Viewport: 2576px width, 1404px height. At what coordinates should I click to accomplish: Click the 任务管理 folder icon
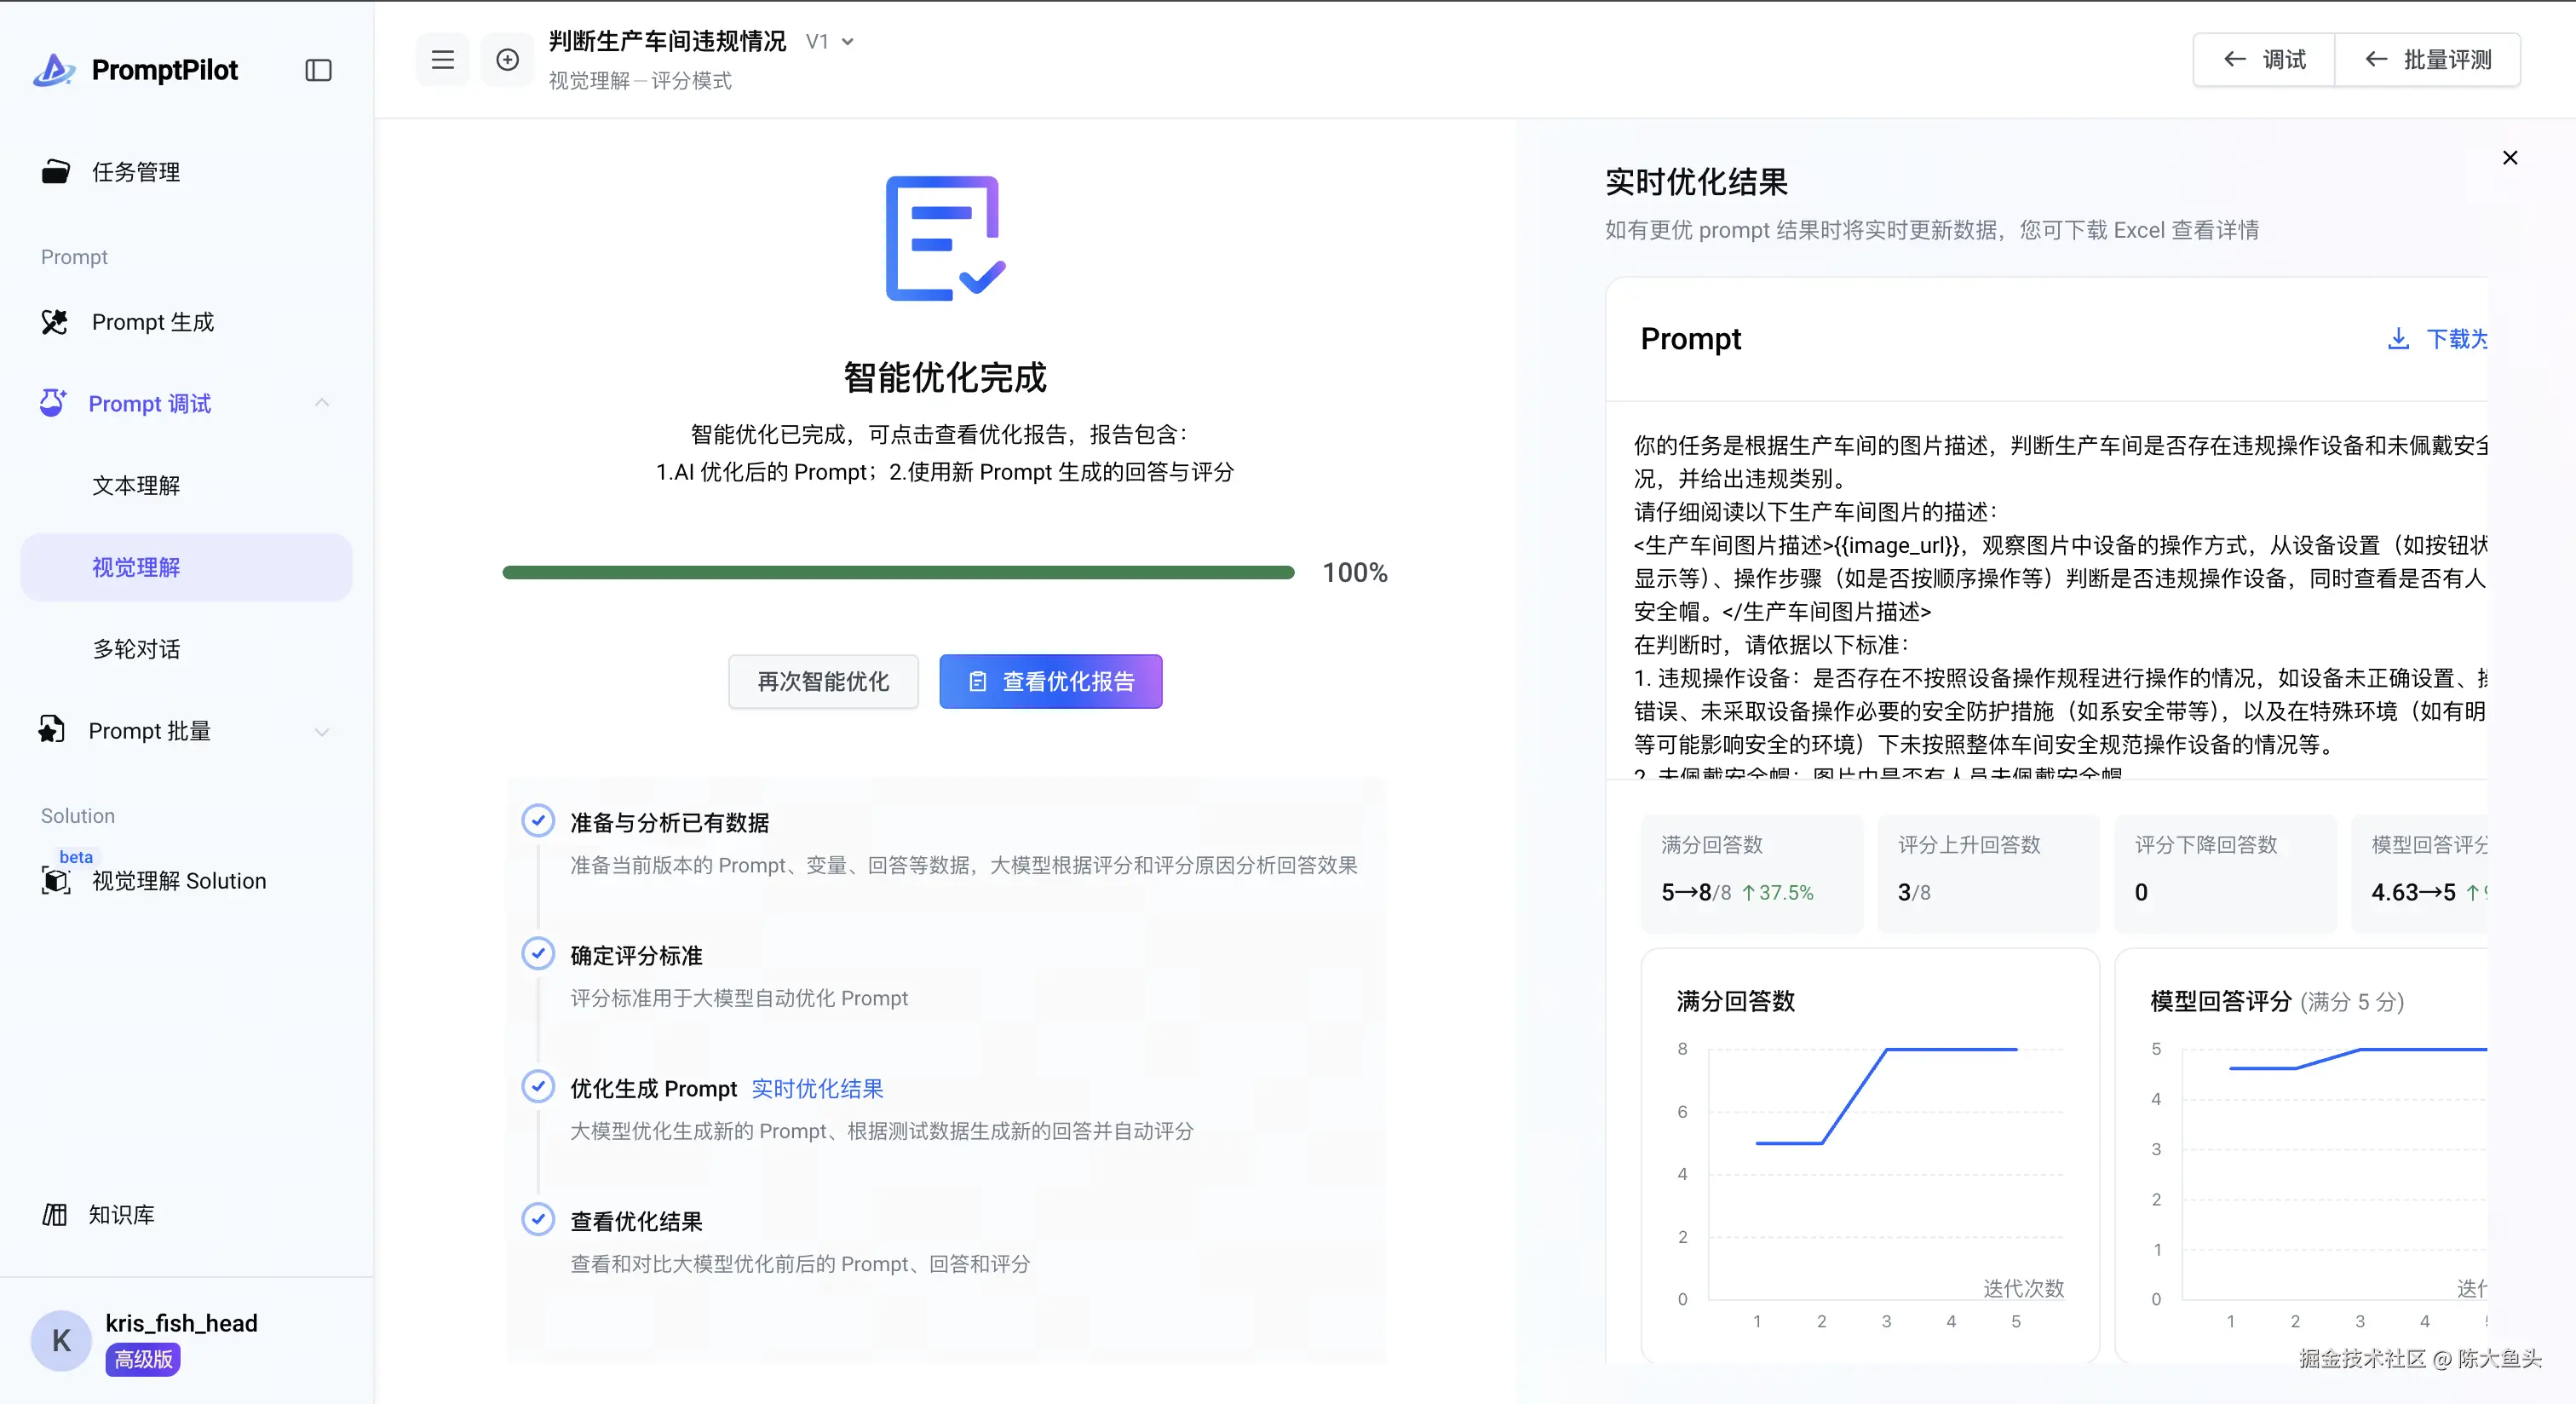55,172
